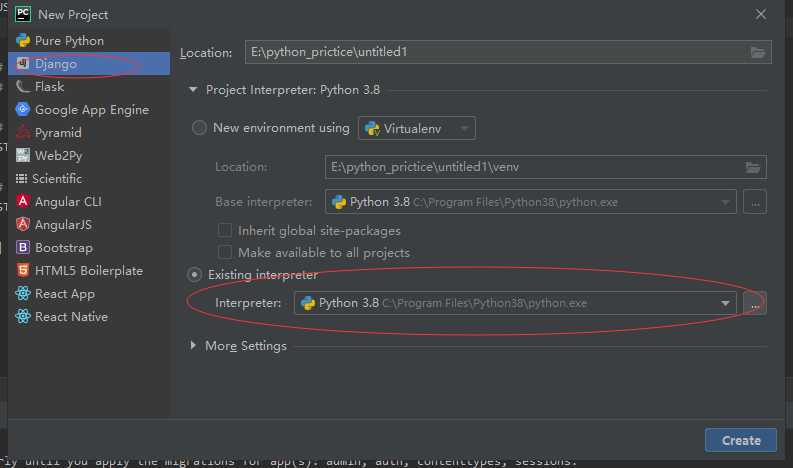Click the Django project type icon
This screenshot has width=793, height=468.
(23, 64)
